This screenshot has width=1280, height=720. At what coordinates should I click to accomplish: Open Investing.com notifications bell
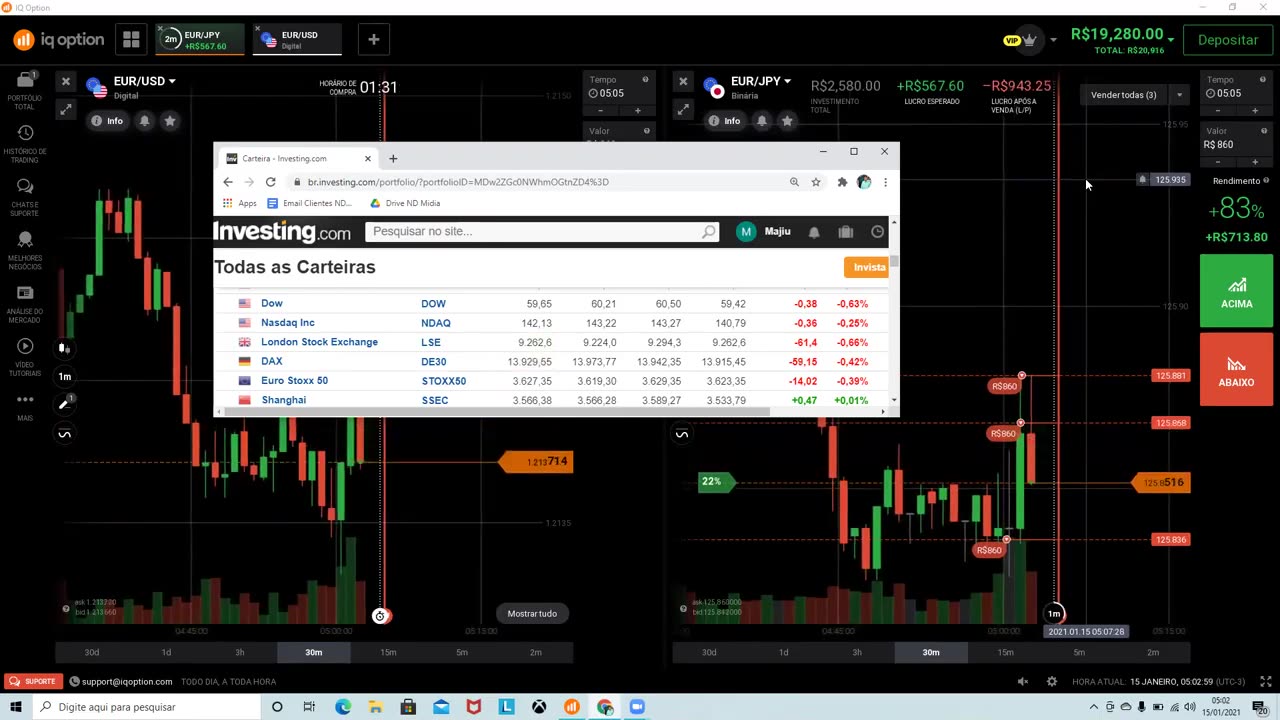[814, 232]
